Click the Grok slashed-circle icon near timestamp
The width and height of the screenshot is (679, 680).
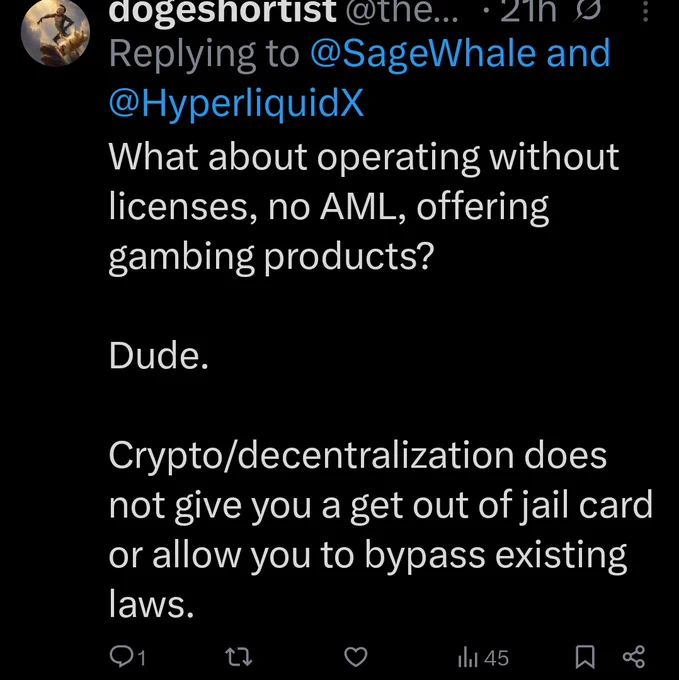588,10
